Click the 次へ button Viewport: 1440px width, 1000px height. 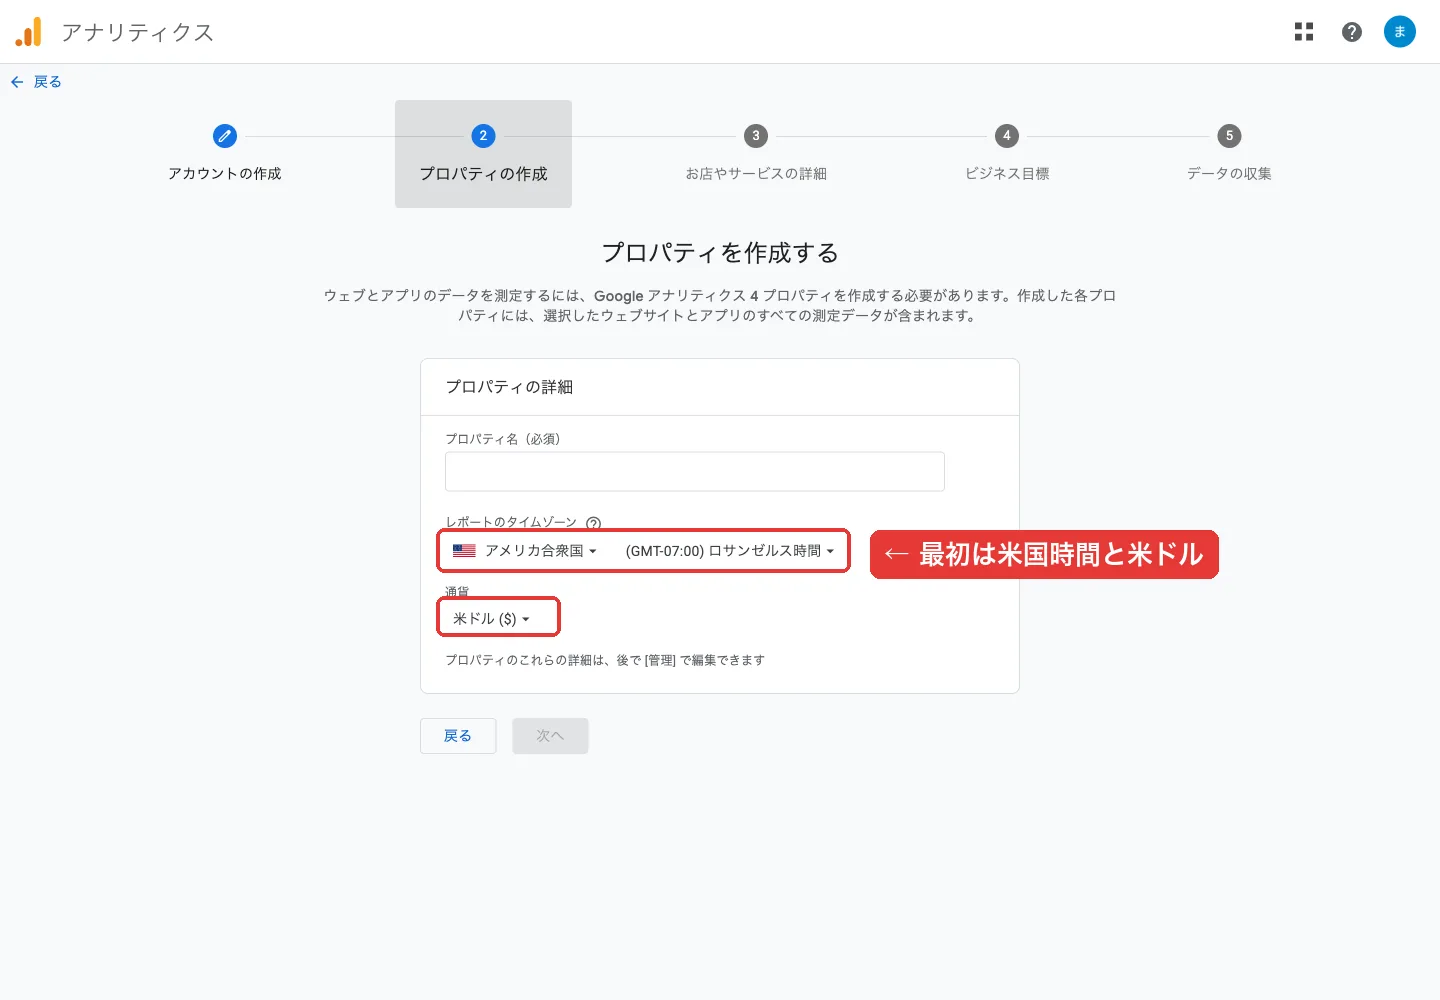pos(550,736)
